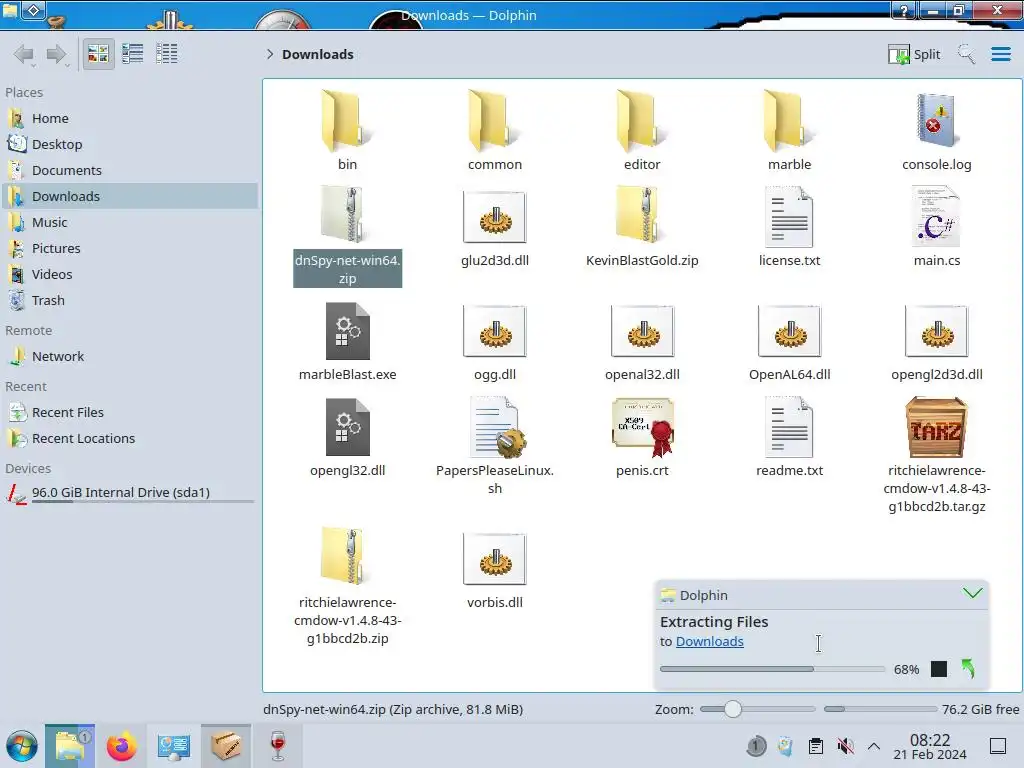Stop the extraction with the stop button
Image resolution: width=1024 pixels, height=768 pixels.
[x=938, y=669]
